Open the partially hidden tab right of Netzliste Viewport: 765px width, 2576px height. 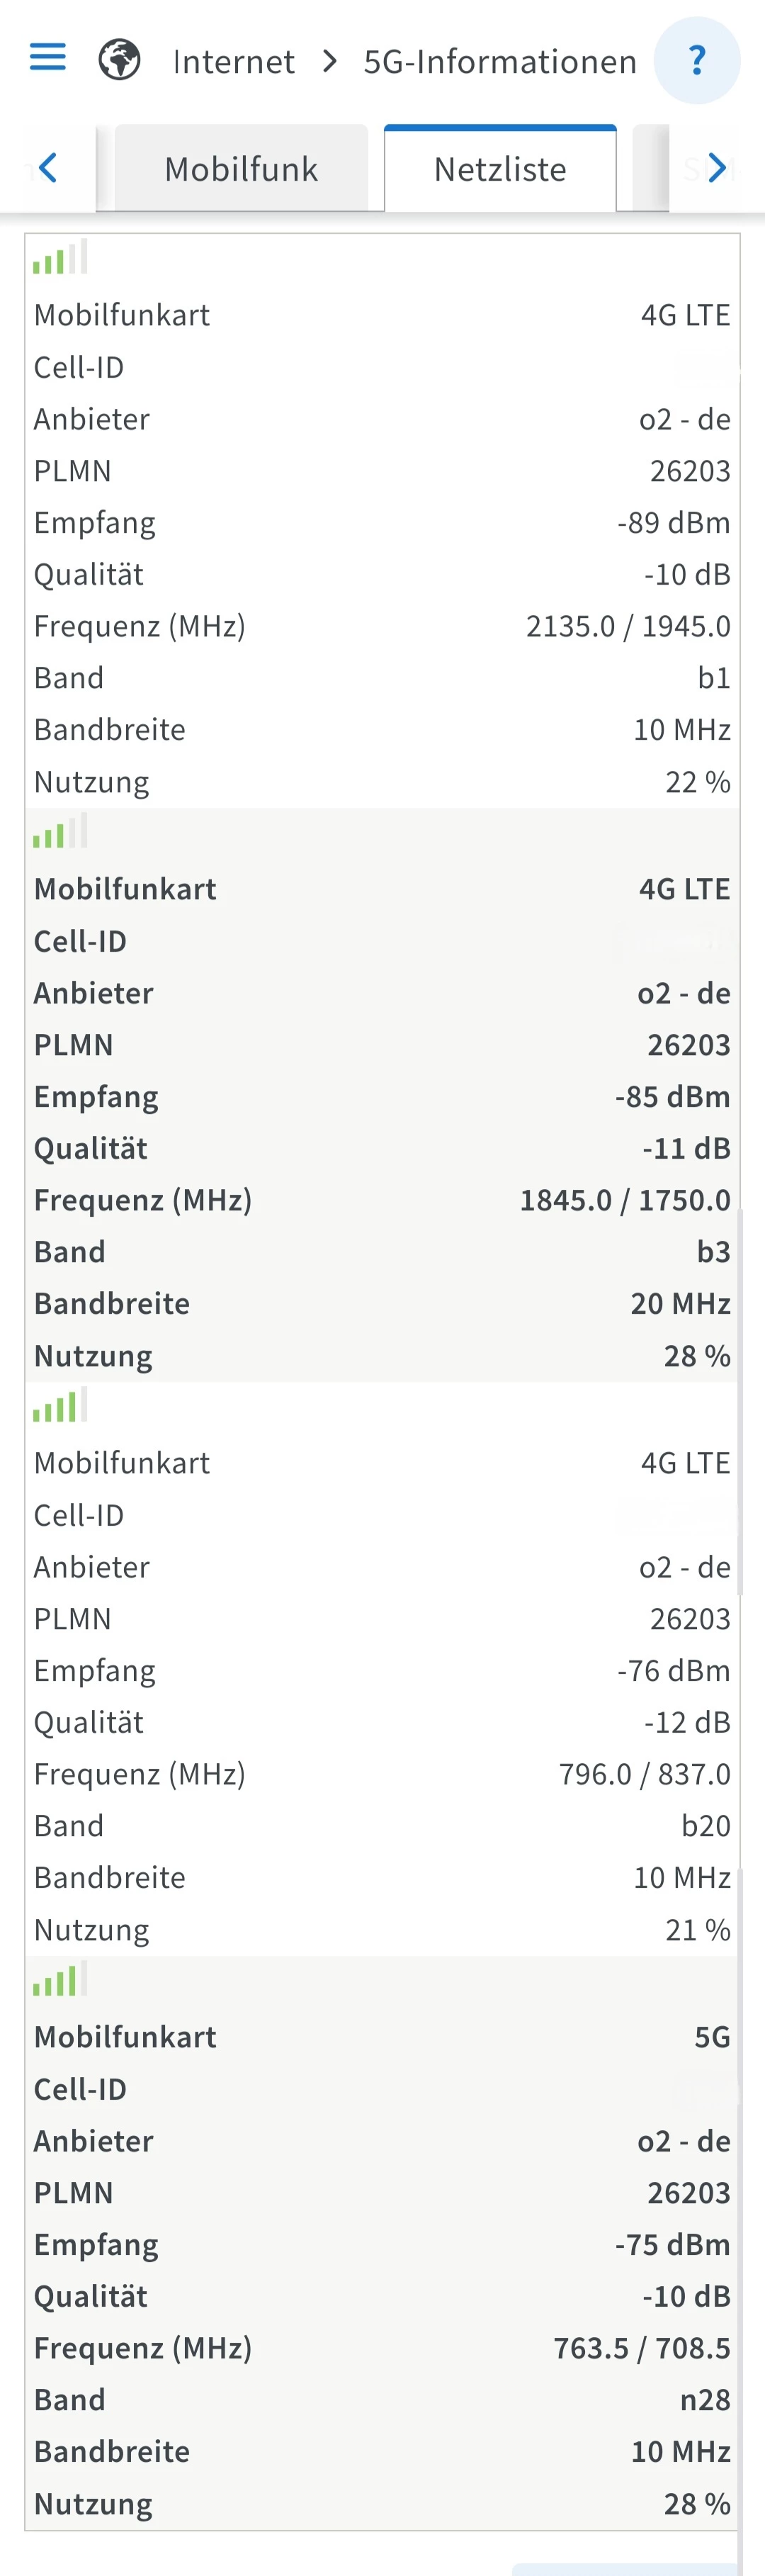pyautogui.click(x=652, y=169)
